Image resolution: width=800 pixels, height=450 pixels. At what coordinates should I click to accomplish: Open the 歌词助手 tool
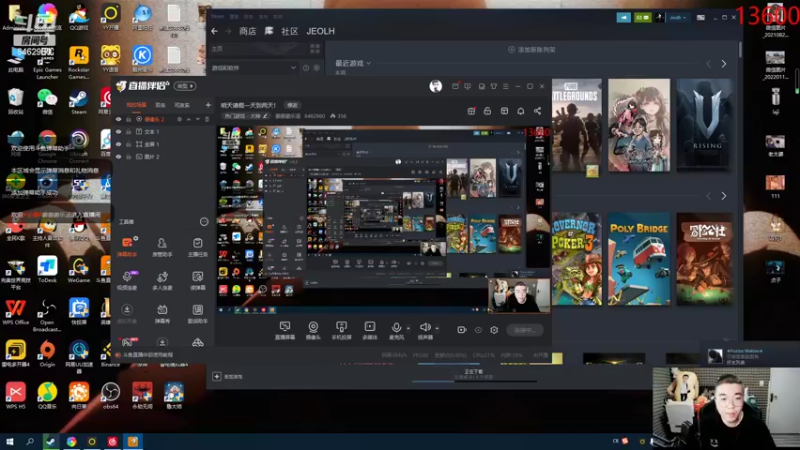click(x=197, y=313)
